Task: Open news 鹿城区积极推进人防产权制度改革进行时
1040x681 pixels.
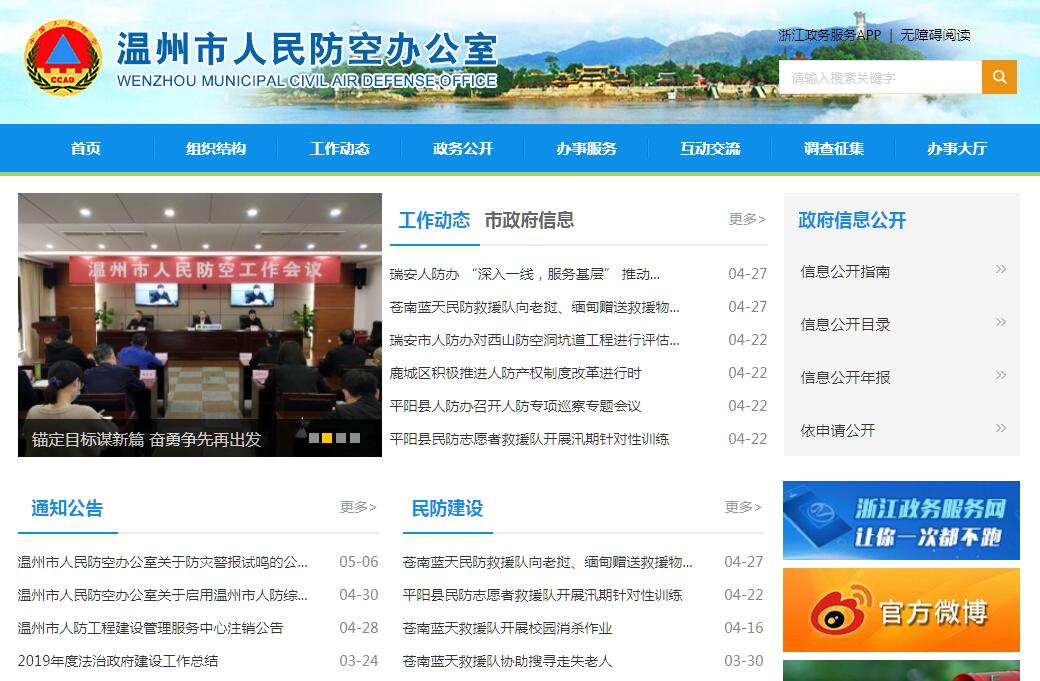Action: 515,373
